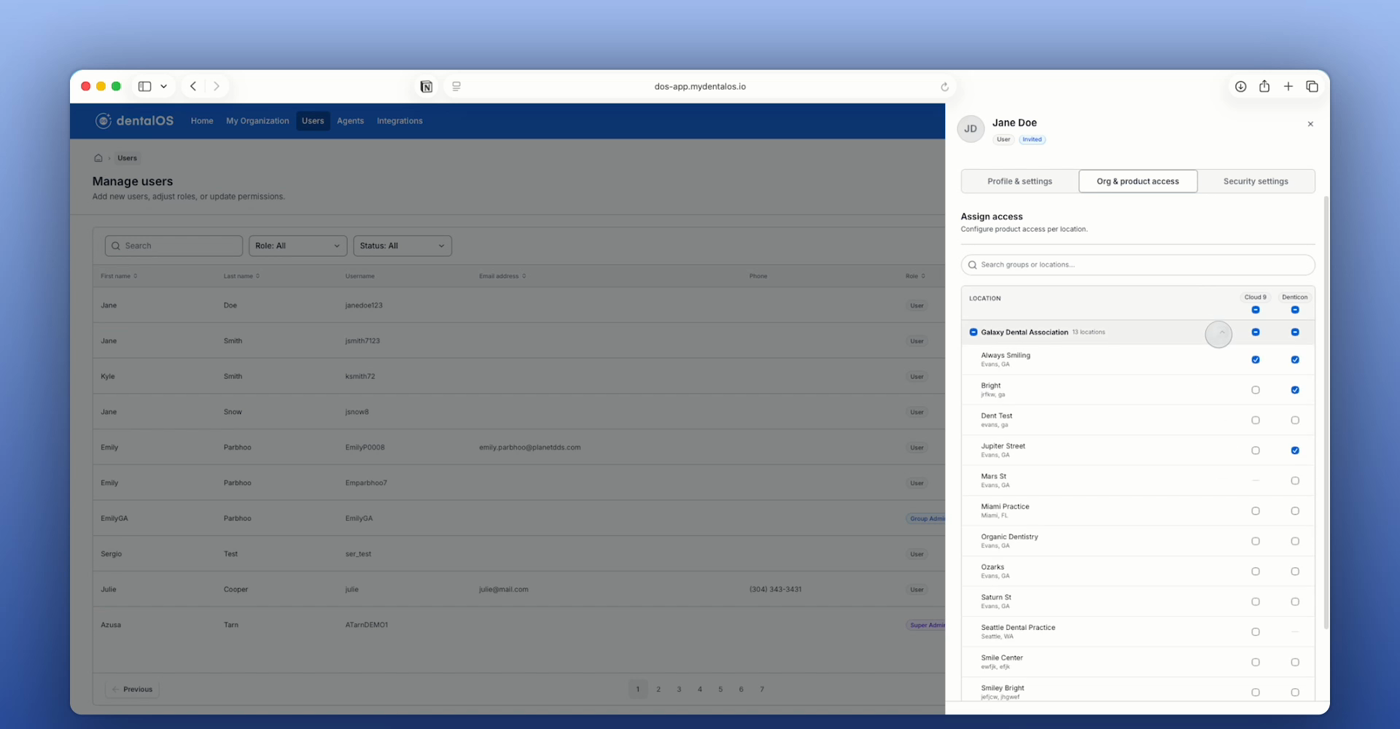Reload the page with the refresh icon
Image resolution: width=1400 pixels, height=729 pixels.
point(944,87)
